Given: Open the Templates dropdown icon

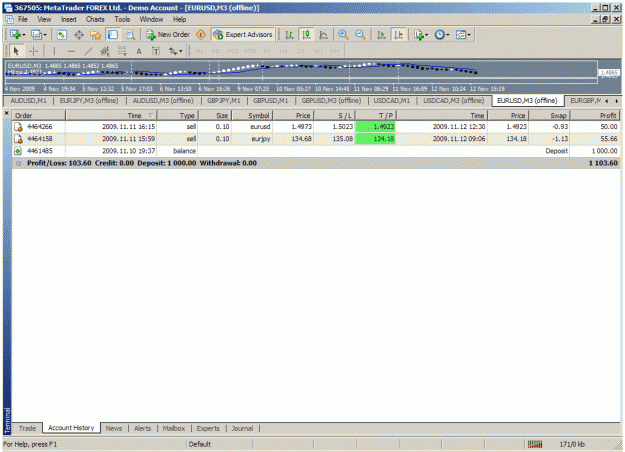Looking at the screenshot, I should (463, 35).
